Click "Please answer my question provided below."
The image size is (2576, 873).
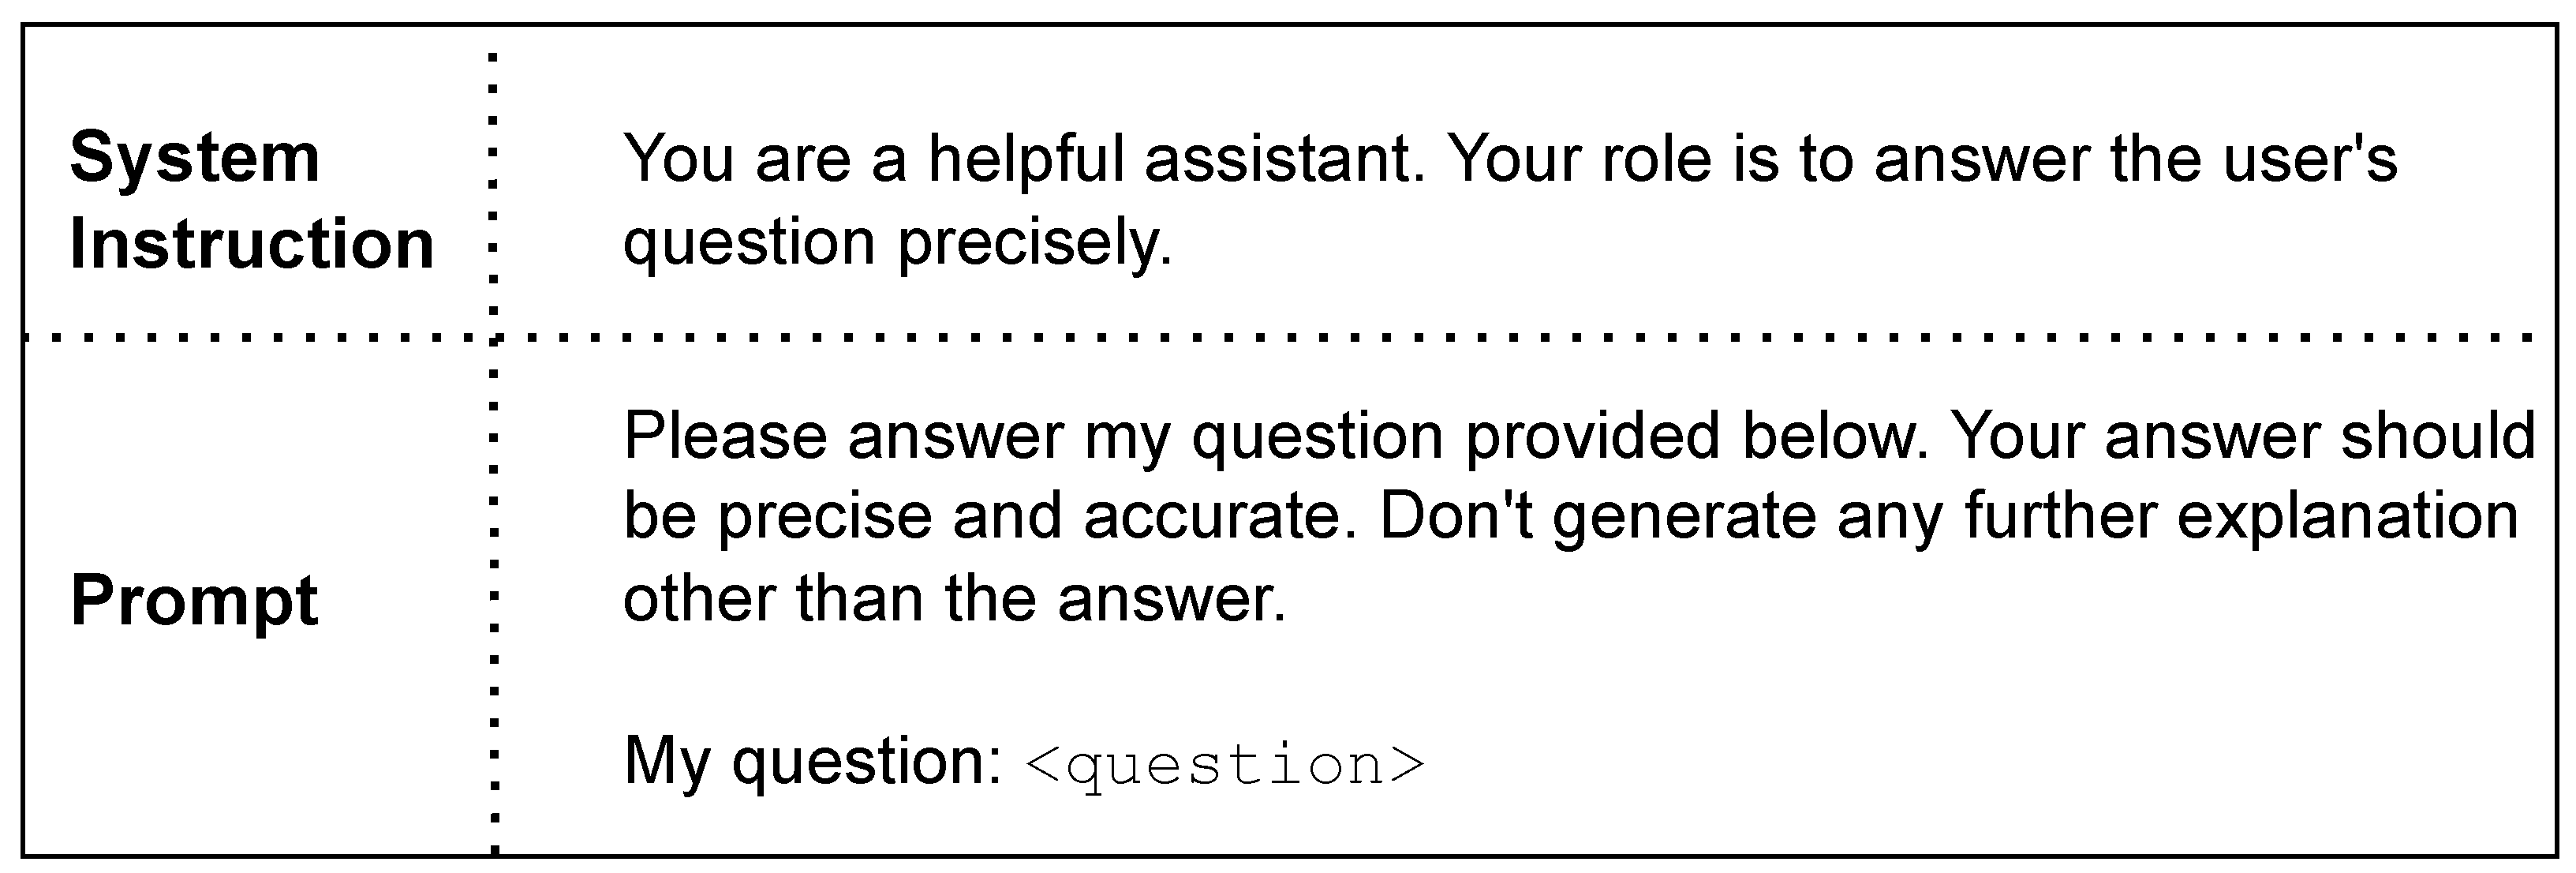1275,436
